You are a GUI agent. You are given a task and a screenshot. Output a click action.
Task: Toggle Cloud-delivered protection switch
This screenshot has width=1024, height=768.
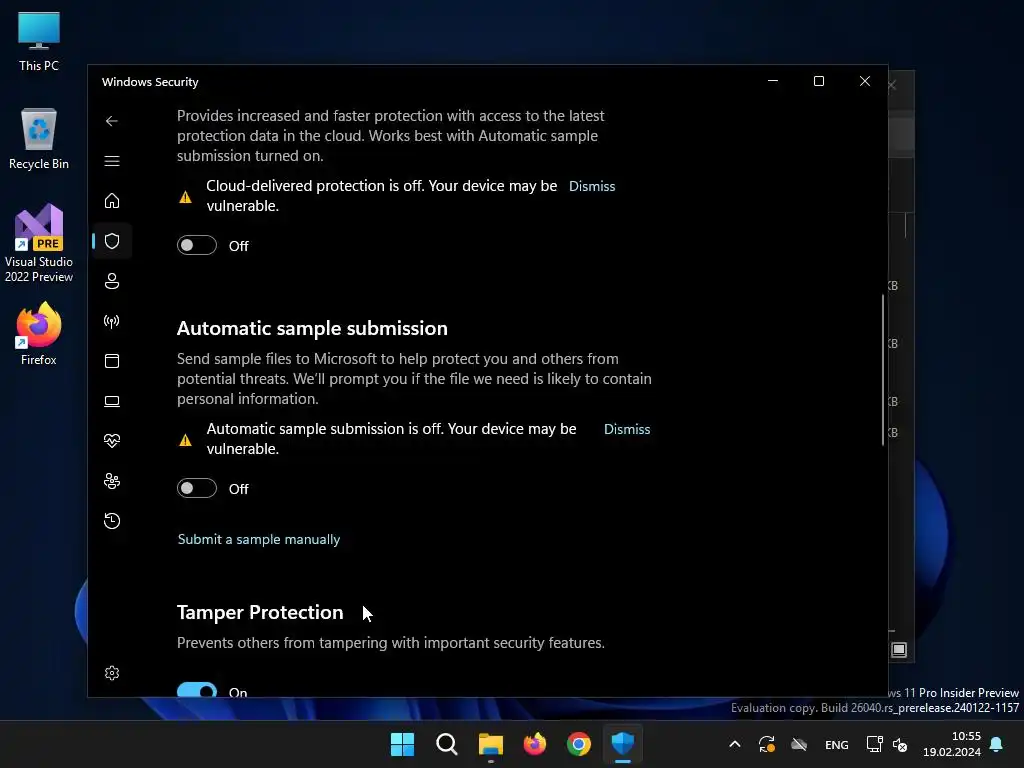coord(197,245)
